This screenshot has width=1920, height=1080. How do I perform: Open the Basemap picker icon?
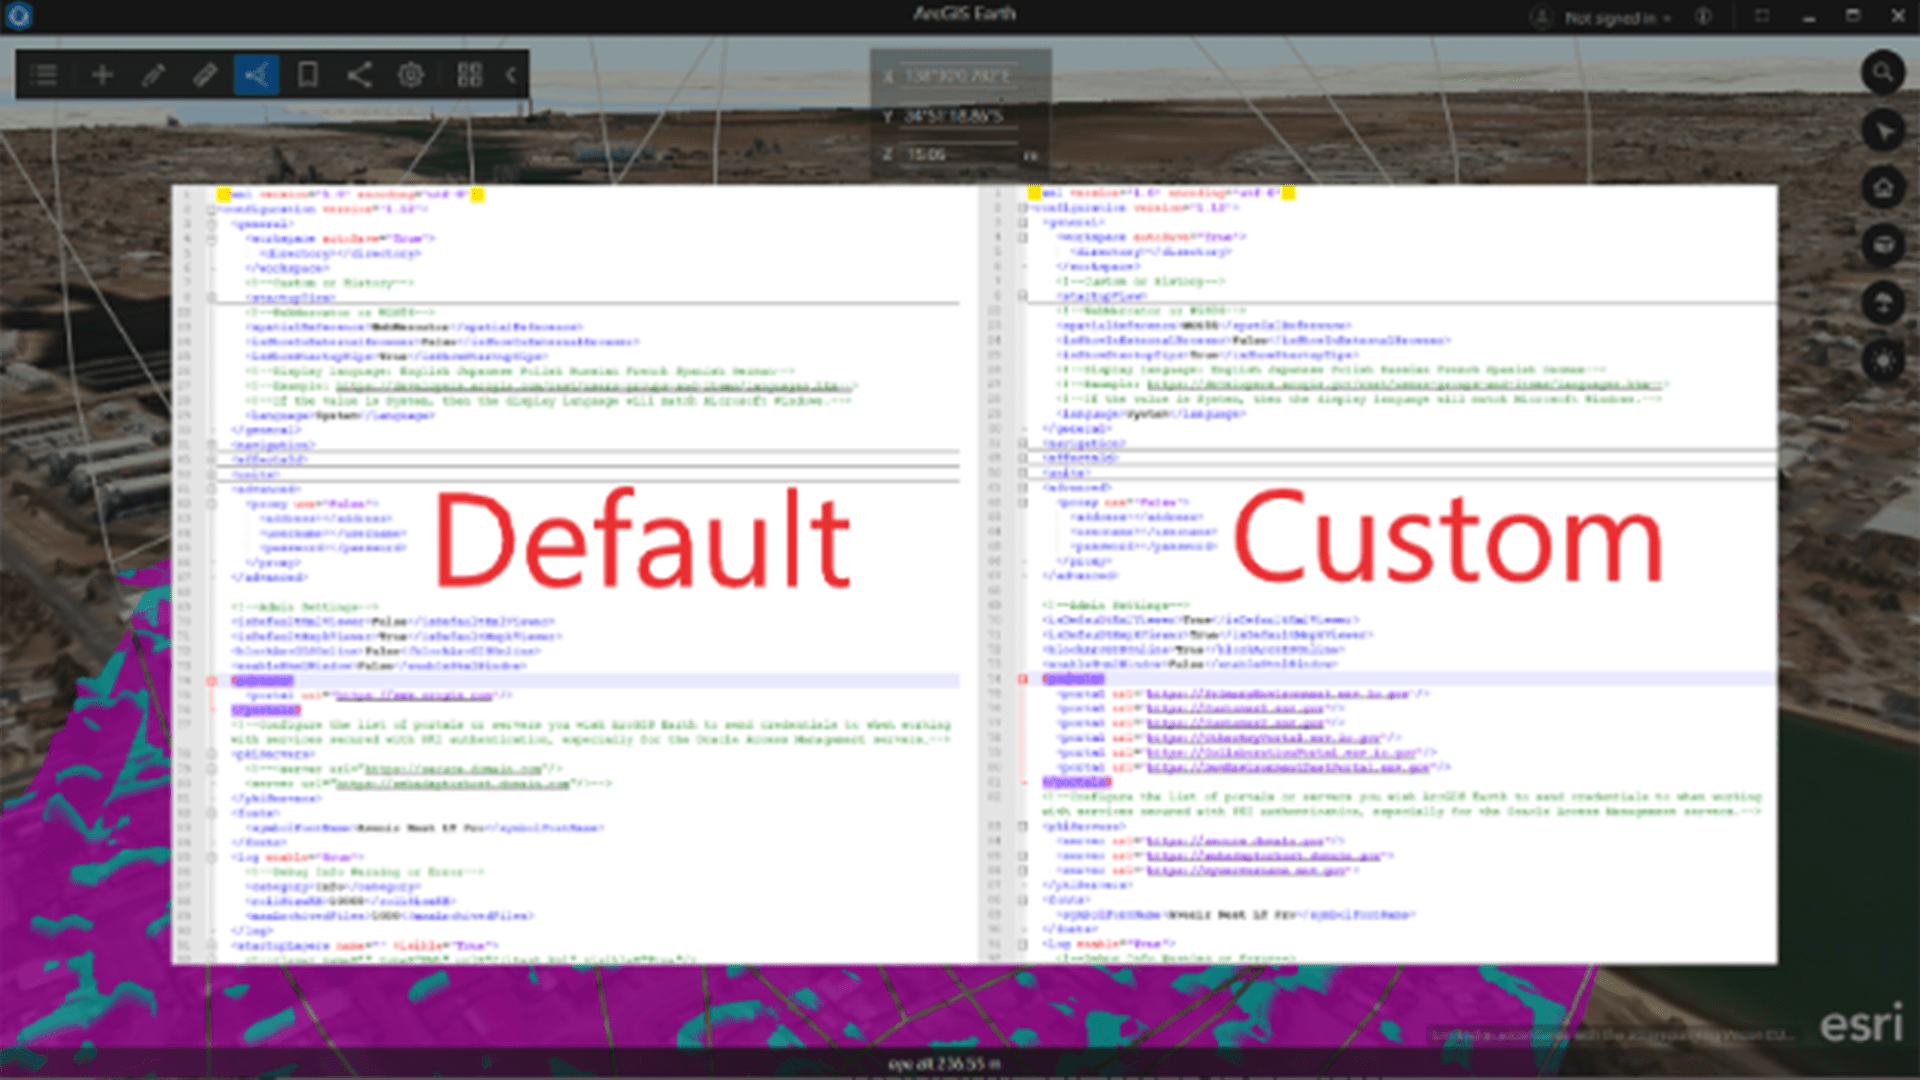coord(1884,246)
